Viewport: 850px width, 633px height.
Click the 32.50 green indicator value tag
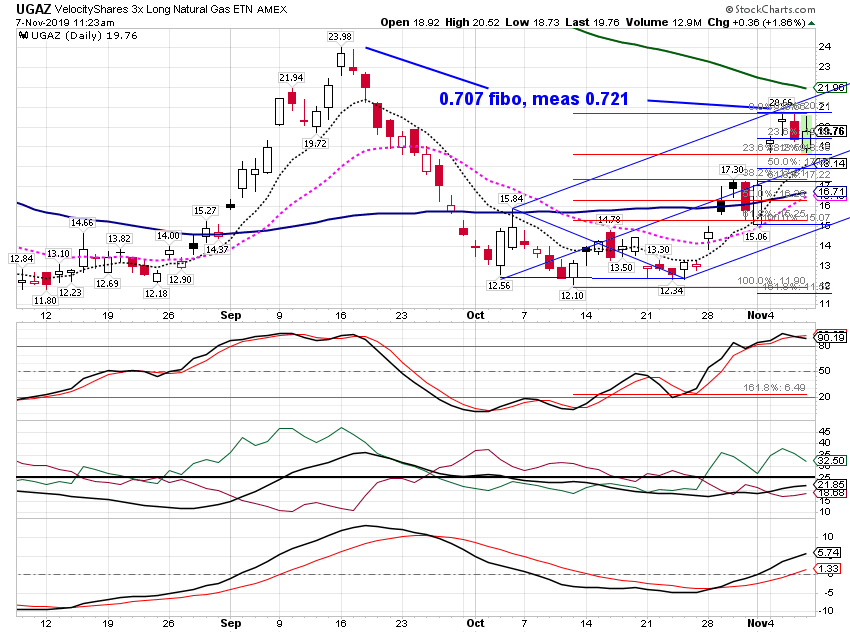coord(830,461)
